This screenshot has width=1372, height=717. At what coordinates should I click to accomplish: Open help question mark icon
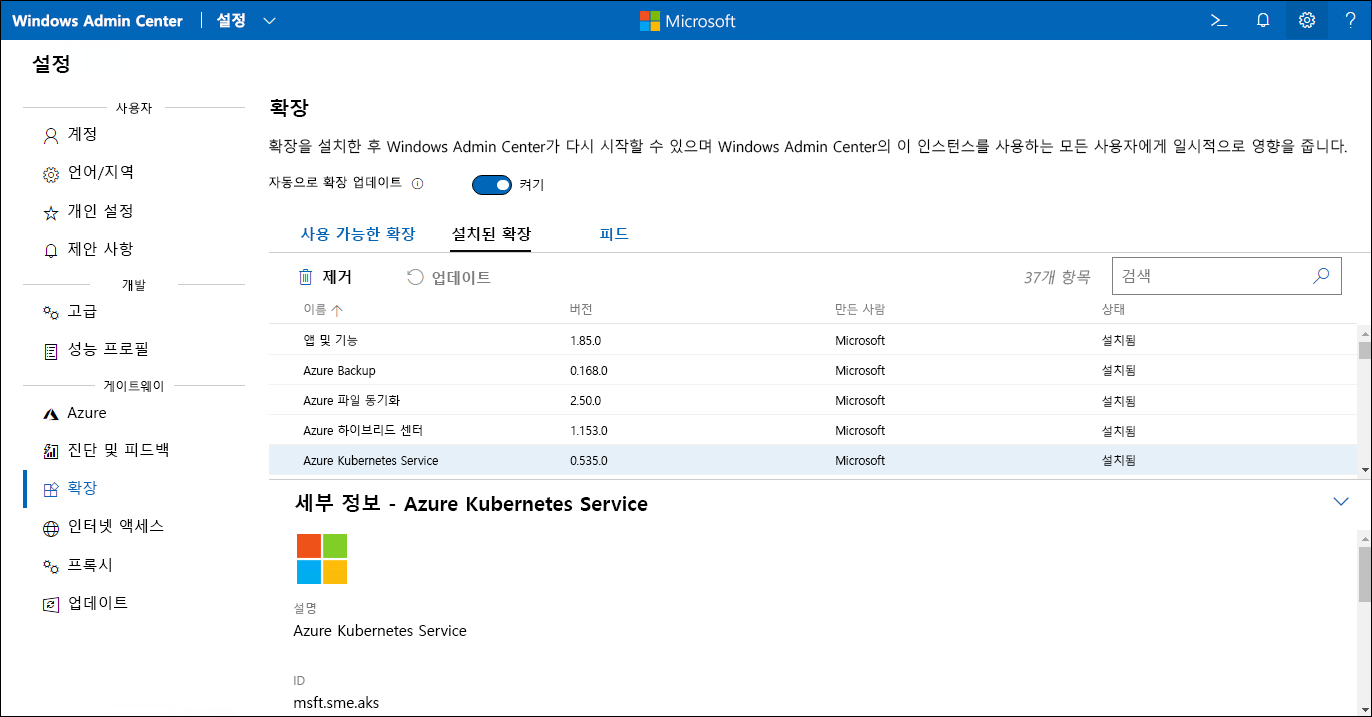1350,20
